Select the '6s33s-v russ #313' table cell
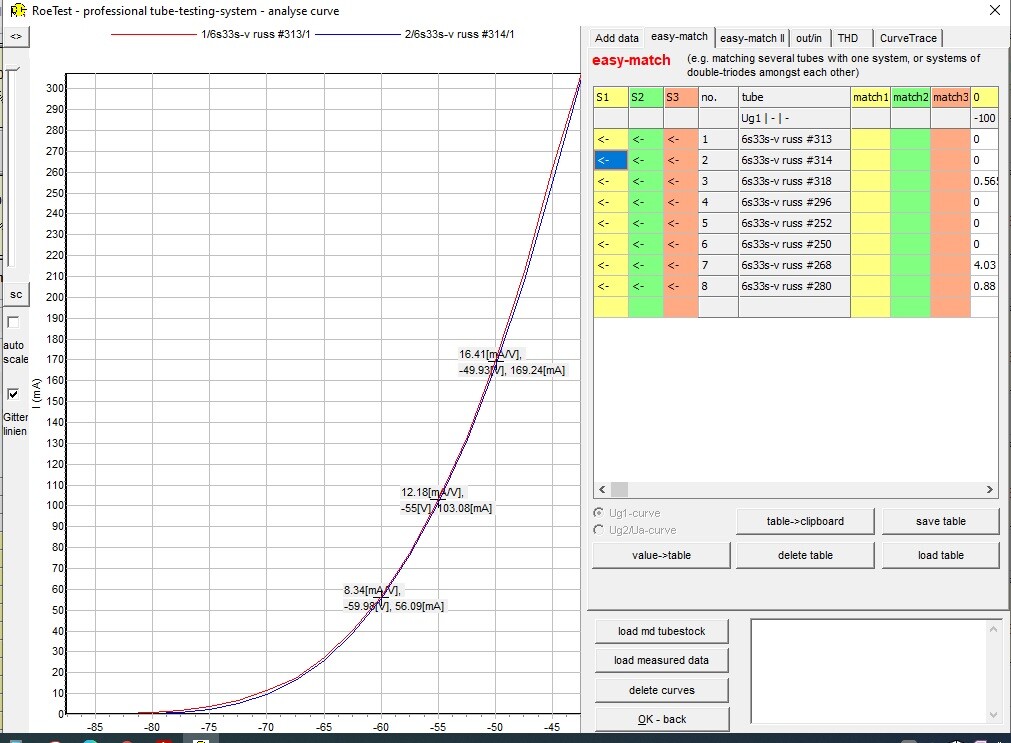Image resolution: width=1011 pixels, height=743 pixels. click(x=794, y=139)
